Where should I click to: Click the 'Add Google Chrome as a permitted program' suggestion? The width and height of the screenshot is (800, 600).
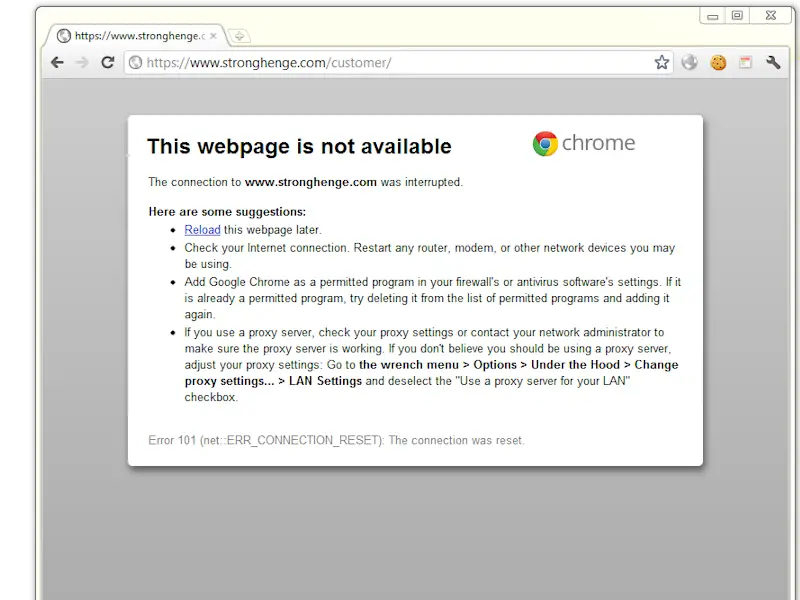coord(433,298)
